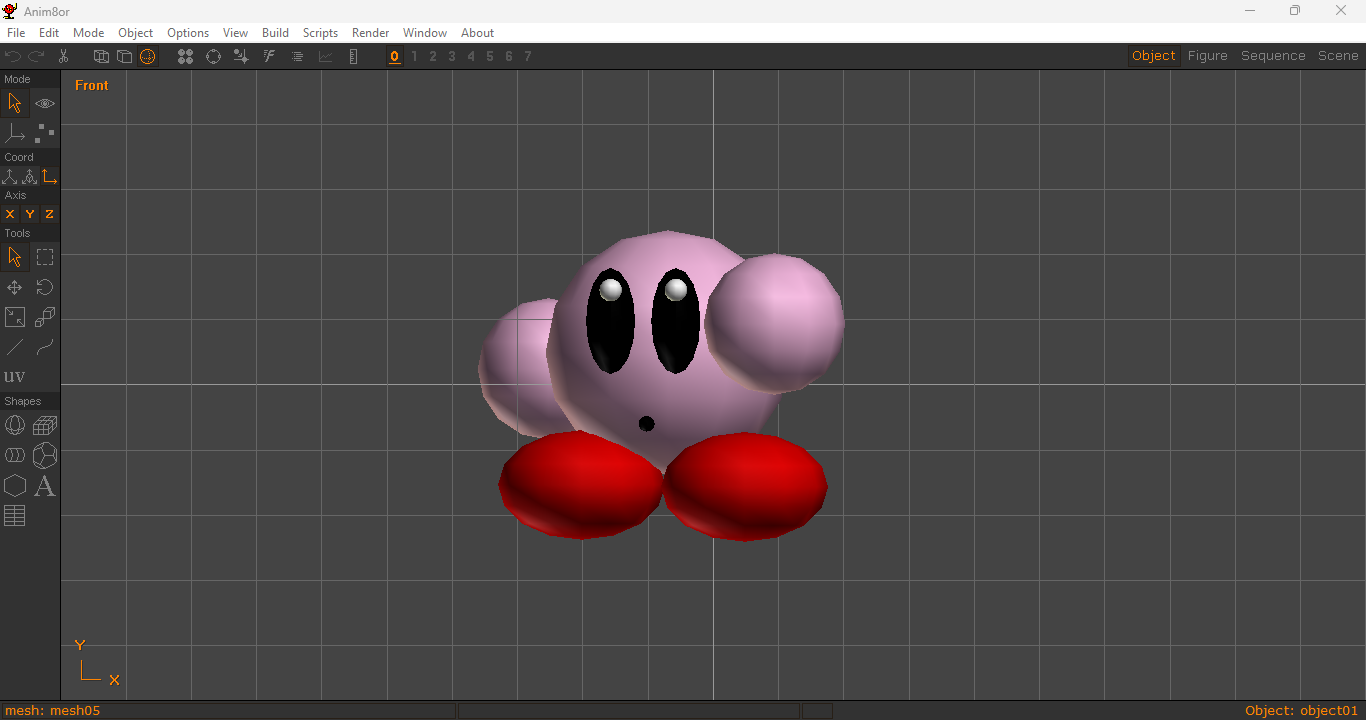This screenshot has height=720, width=1366.
Task: Choose World coordinate system icon
Action: (10, 177)
